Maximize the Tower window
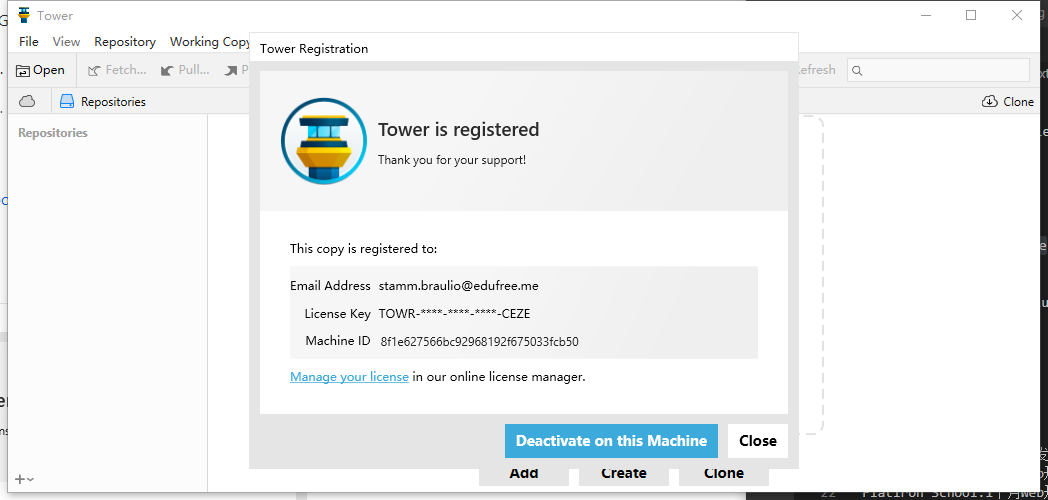Image resolution: width=1048 pixels, height=500 pixels. pyautogui.click(x=971, y=15)
